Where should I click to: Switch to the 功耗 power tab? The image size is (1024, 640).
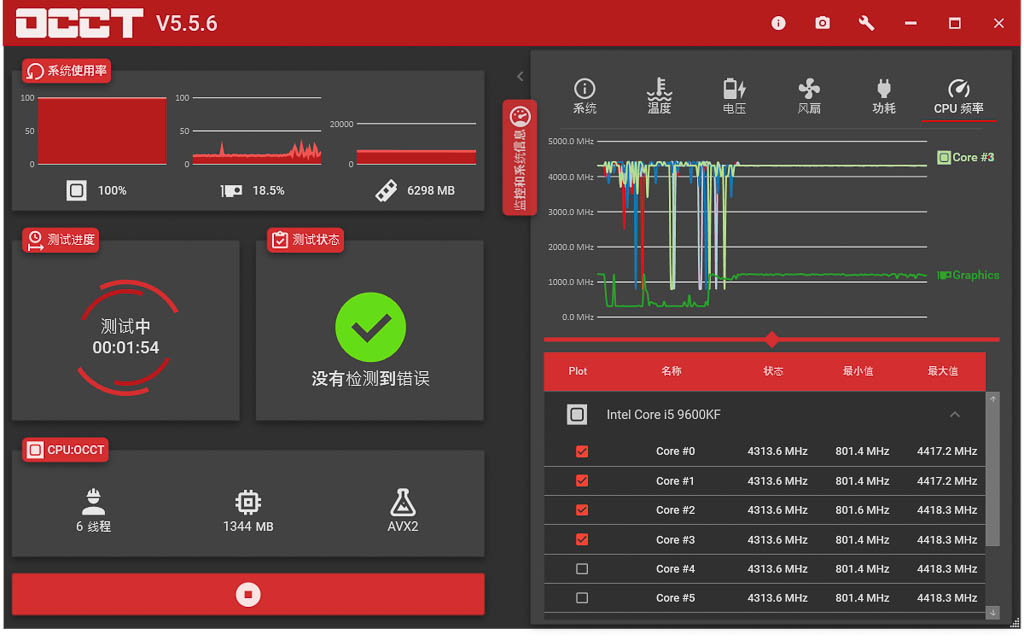[884, 97]
